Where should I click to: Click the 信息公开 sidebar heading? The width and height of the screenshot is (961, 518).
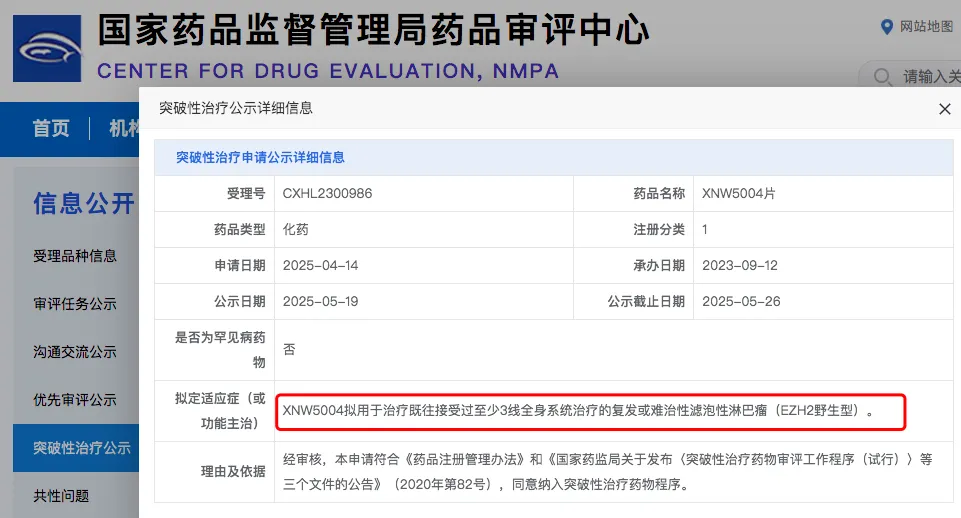pyautogui.click(x=84, y=204)
